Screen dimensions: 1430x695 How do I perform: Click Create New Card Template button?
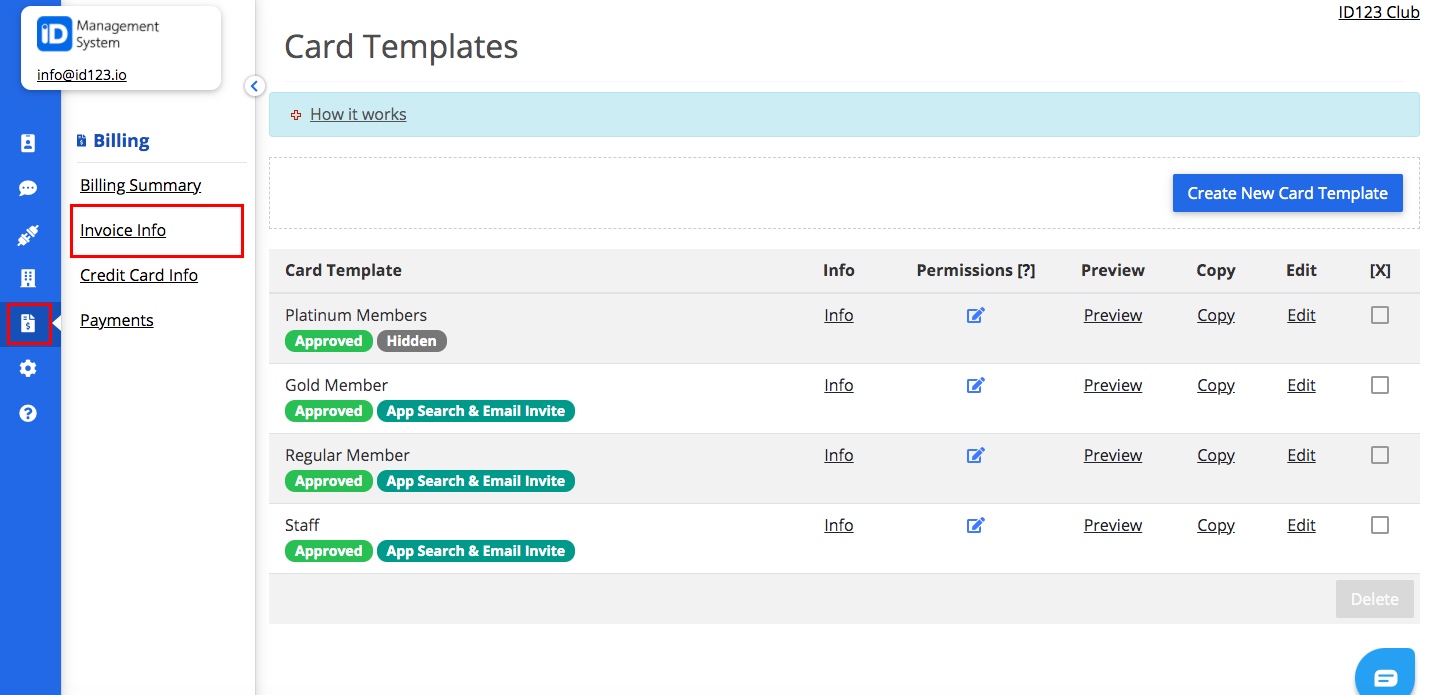pyautogui.click(x=1287, y=192)
